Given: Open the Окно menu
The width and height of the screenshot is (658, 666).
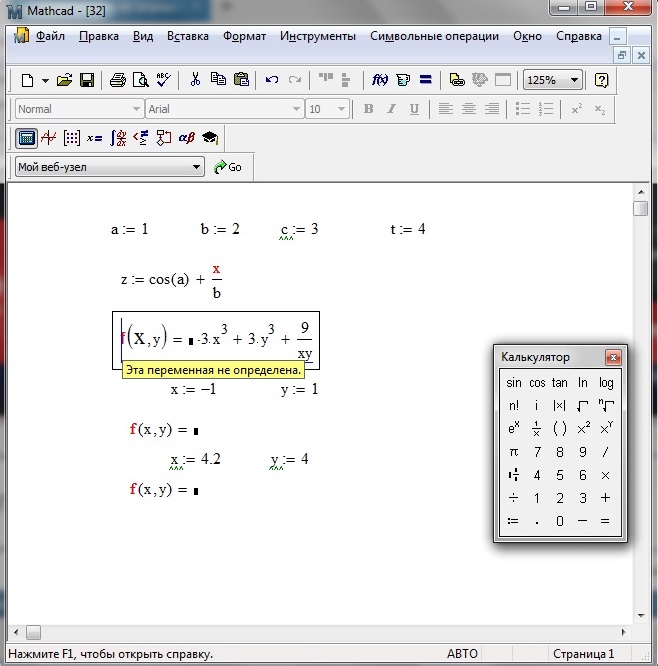Looking at the screenshot, I should tap(527, 37).
